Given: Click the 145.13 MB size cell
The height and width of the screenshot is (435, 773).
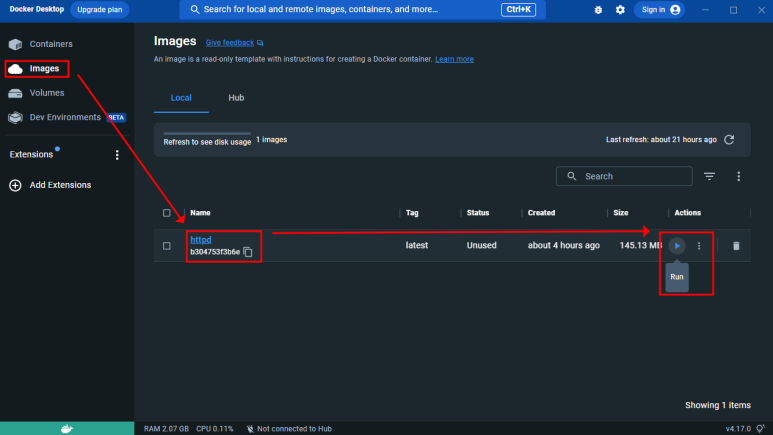Looking at the screenshot, I should tap(641, 245).
